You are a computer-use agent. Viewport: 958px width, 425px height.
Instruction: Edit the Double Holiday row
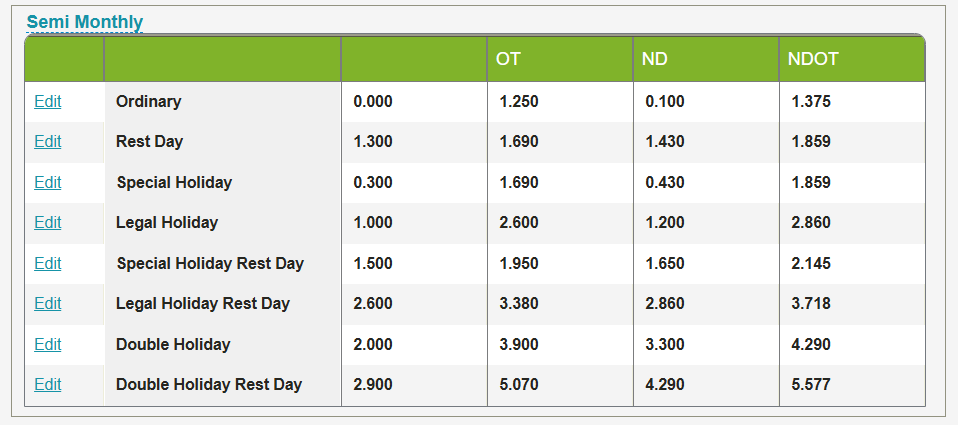[47, 344]
